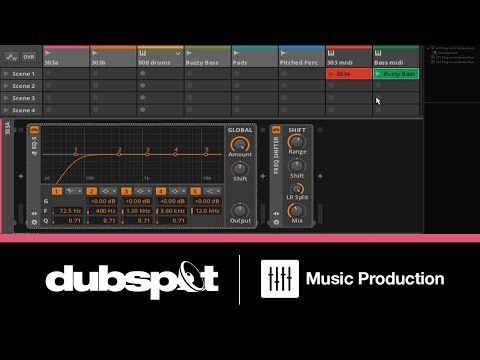
Task: Select the Pitched Perc track header
Action: click(x=302, y=57)
